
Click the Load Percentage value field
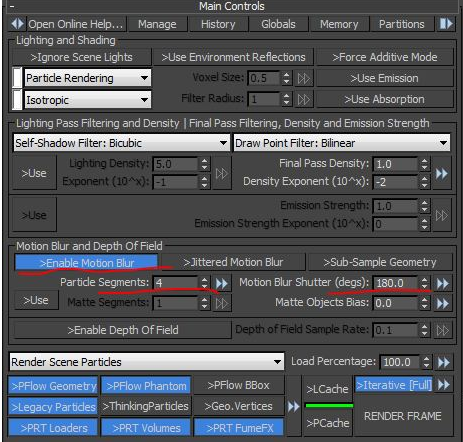(x=400, y=362)
